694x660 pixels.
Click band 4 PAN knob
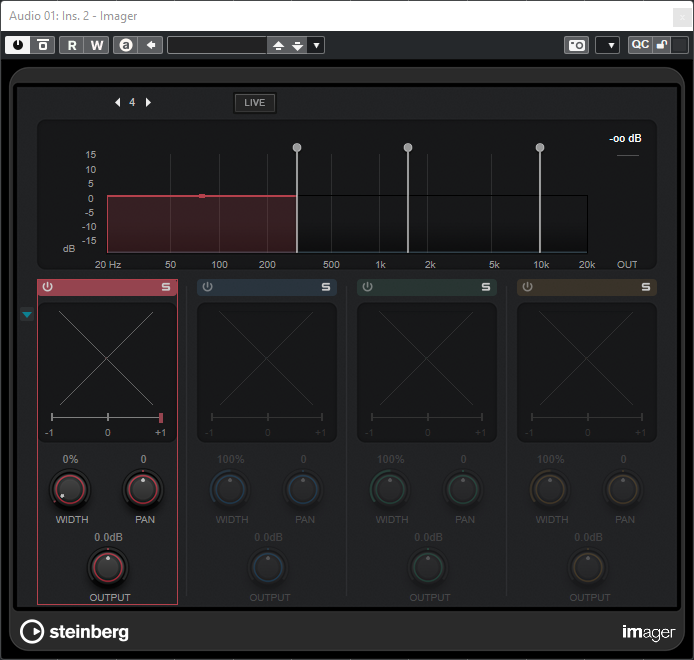[623, 490]
